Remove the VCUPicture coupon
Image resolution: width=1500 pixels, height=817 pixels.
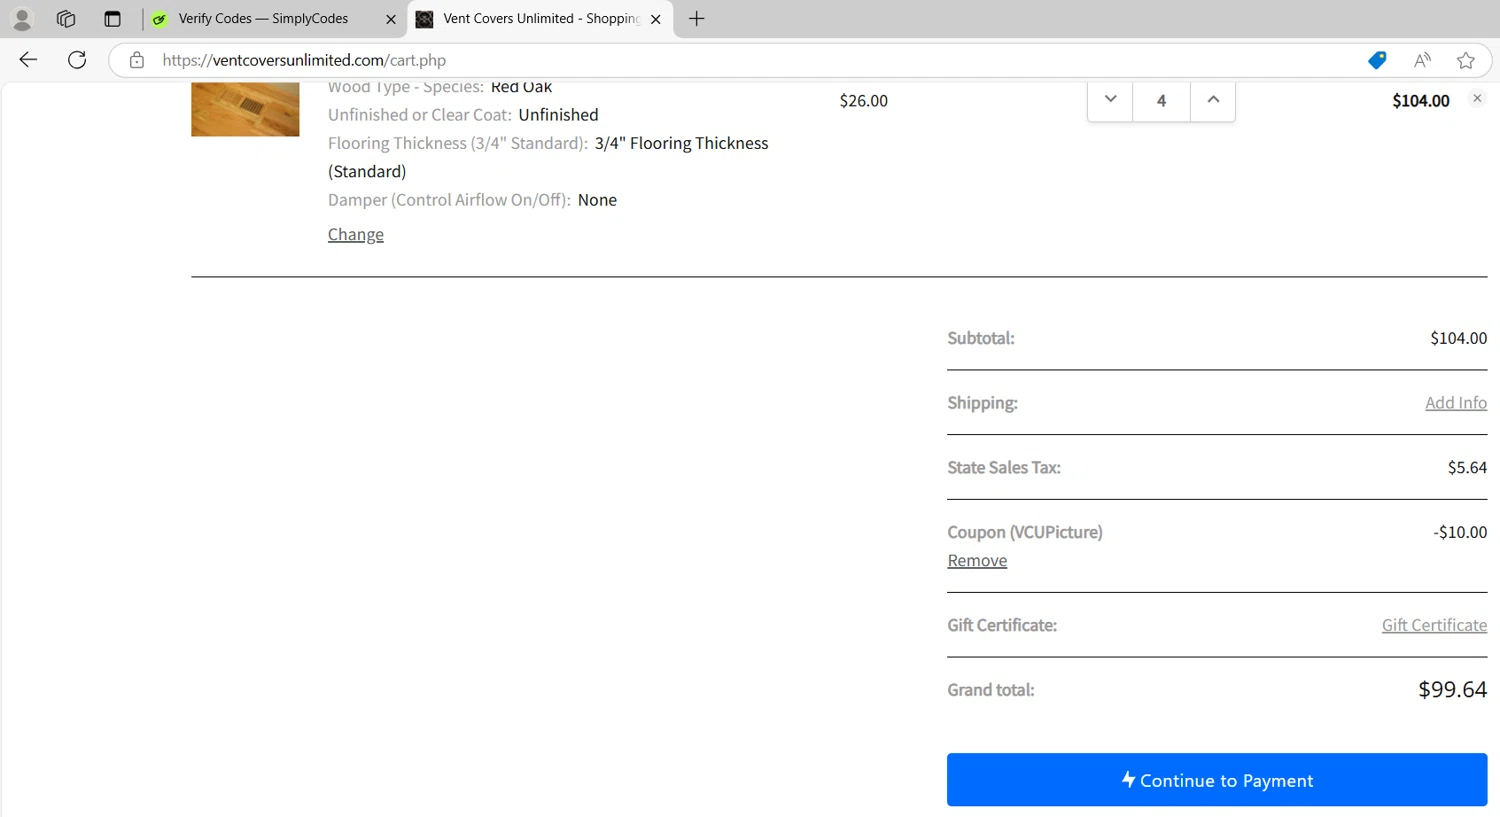[x=977, y=560]
